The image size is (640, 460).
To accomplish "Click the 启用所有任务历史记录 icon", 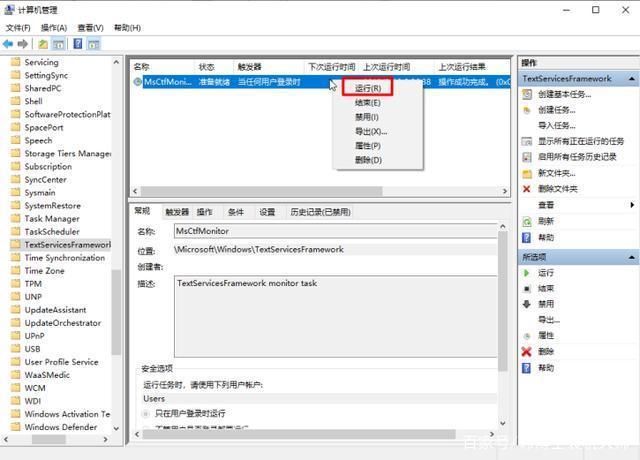I will (527, 157).
